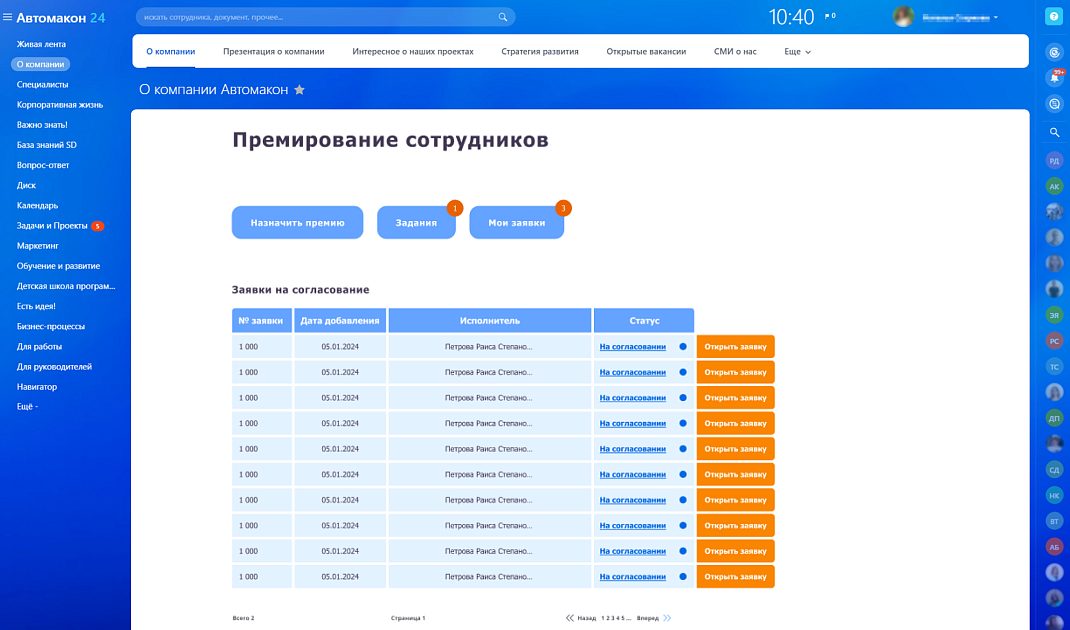This screenshot has width=1070, height=630.
Task: Open the notifications bell icon
Action: 1054,77
